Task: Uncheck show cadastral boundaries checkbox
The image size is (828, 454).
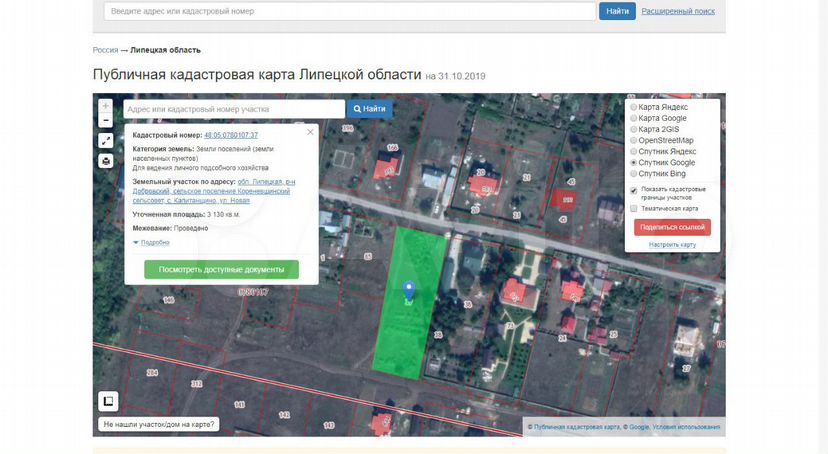Action: [x=634, y=190]
